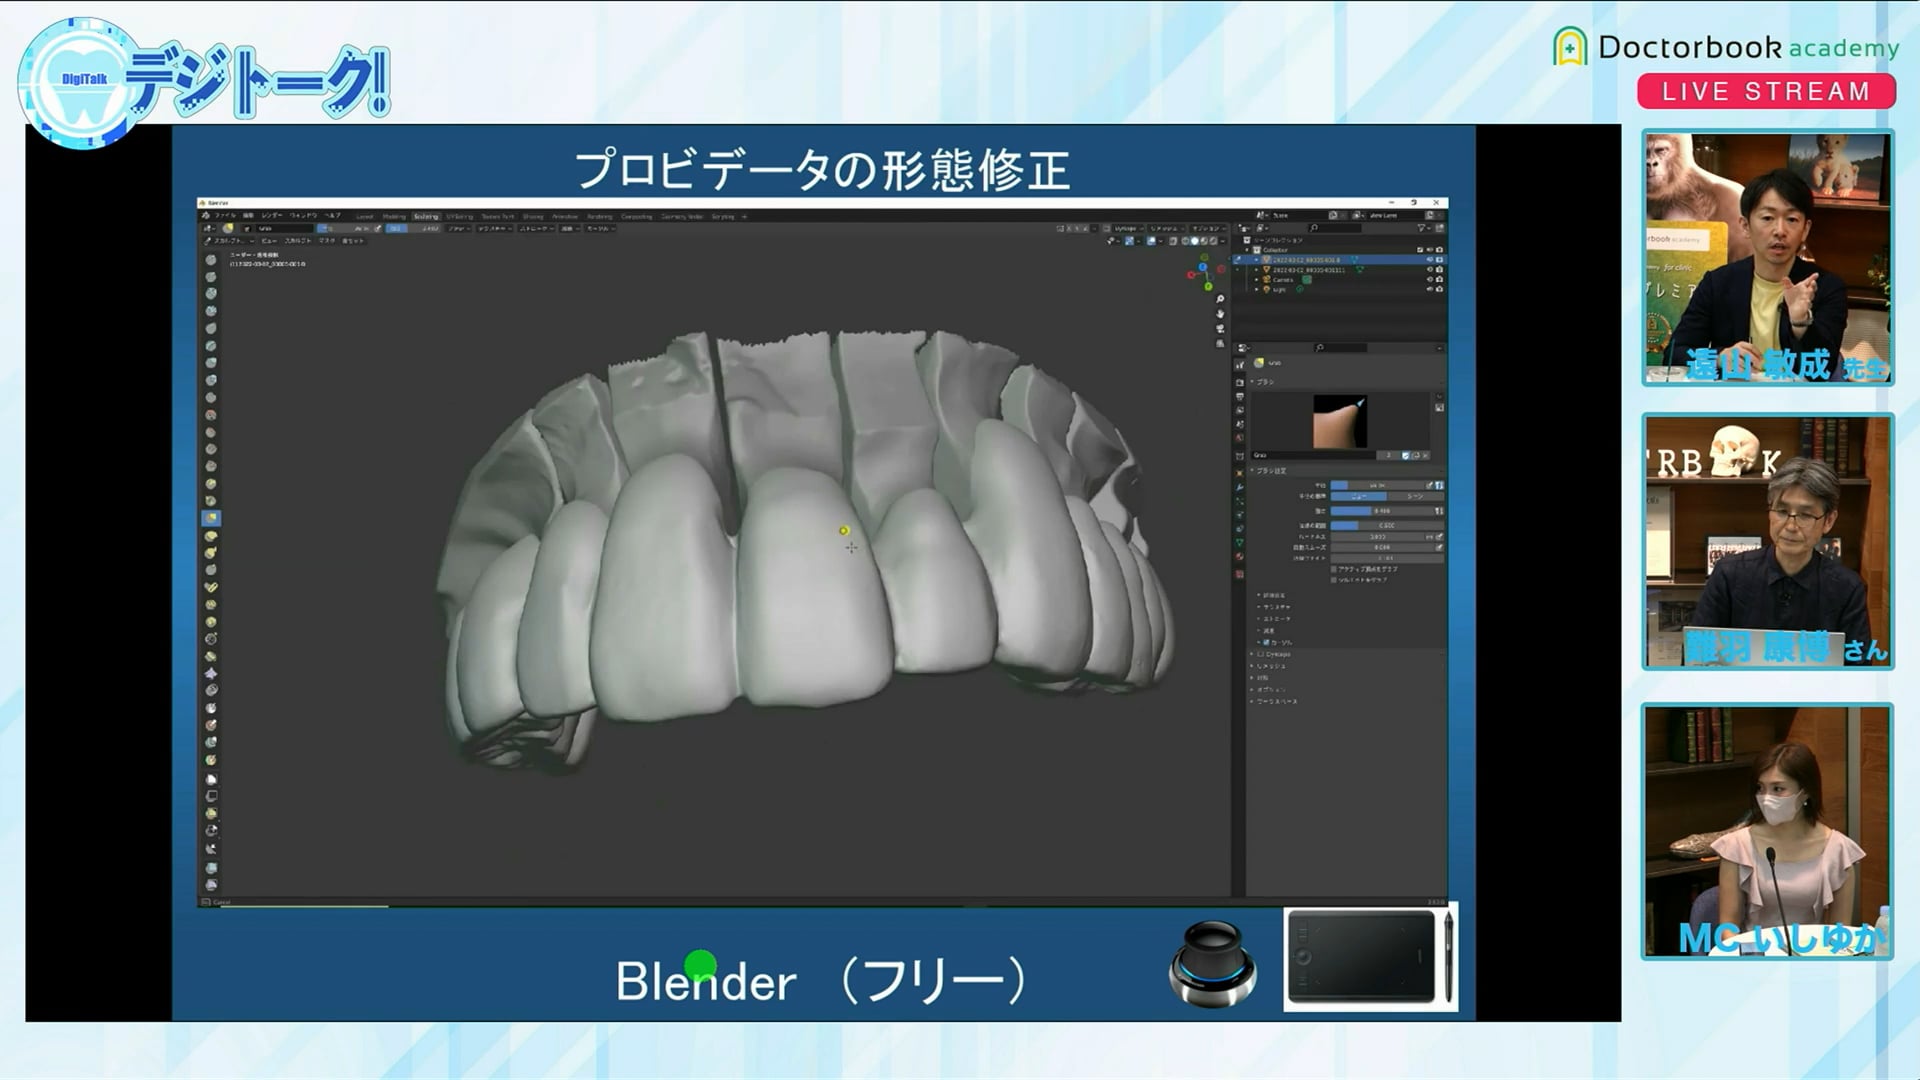Toggle eye icon of selected 2022-03-02 mesh

coord(1430,260)
